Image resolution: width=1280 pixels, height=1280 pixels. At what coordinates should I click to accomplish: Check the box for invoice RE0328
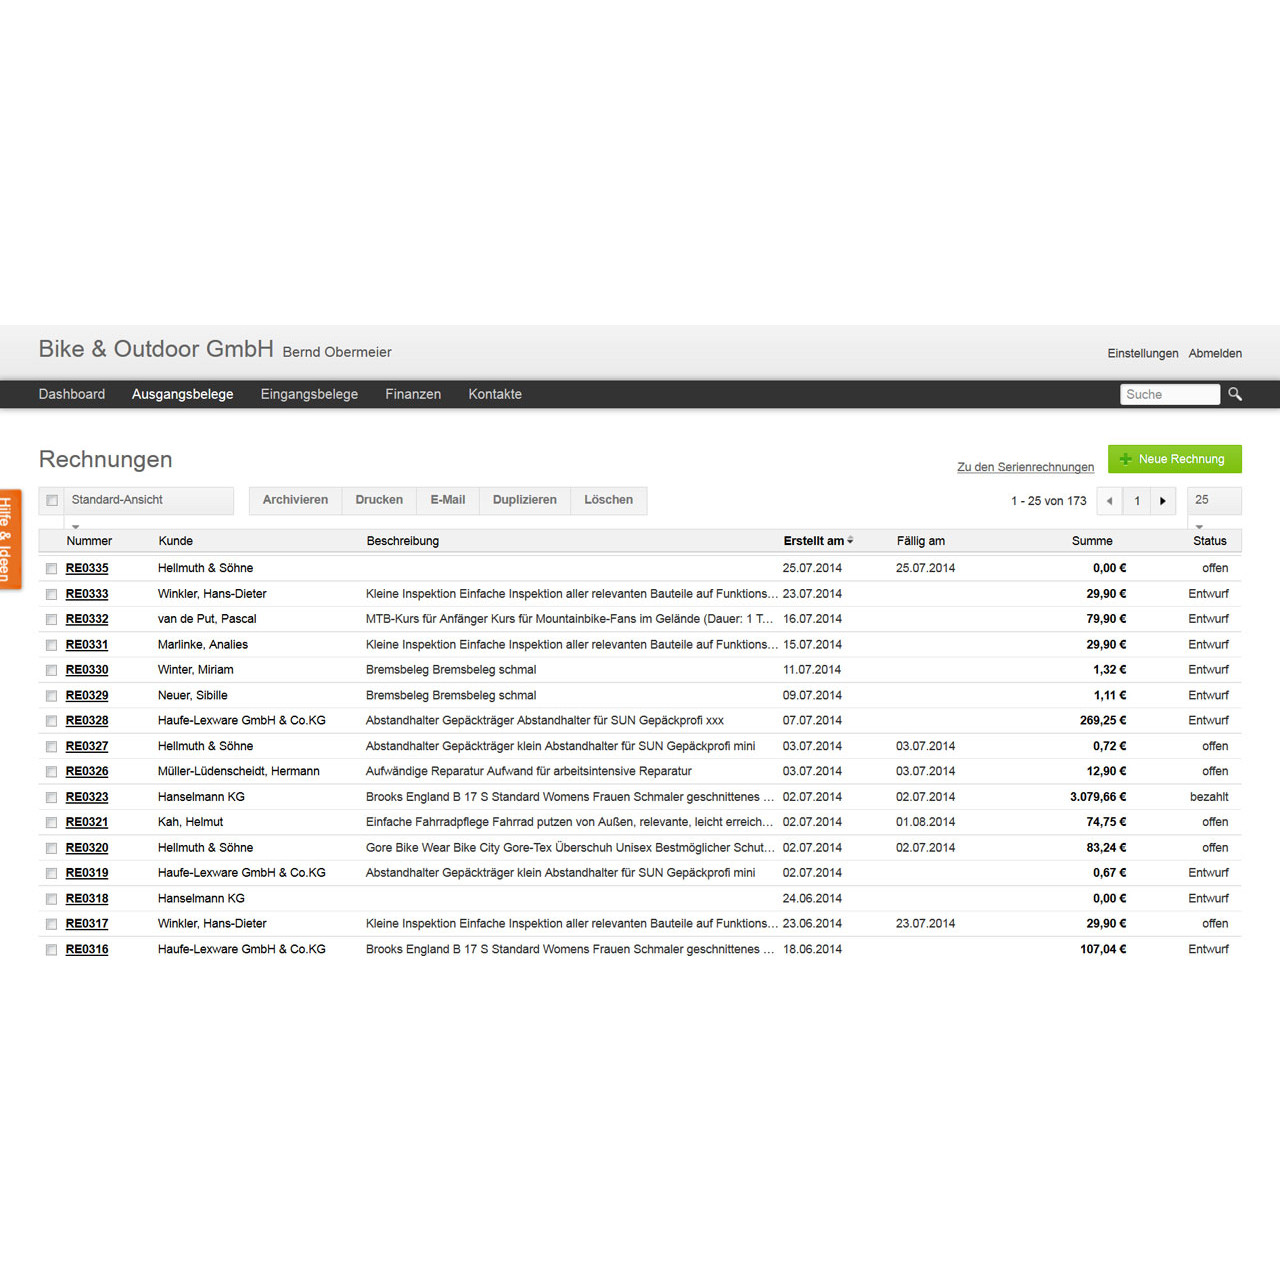point(51,721)
